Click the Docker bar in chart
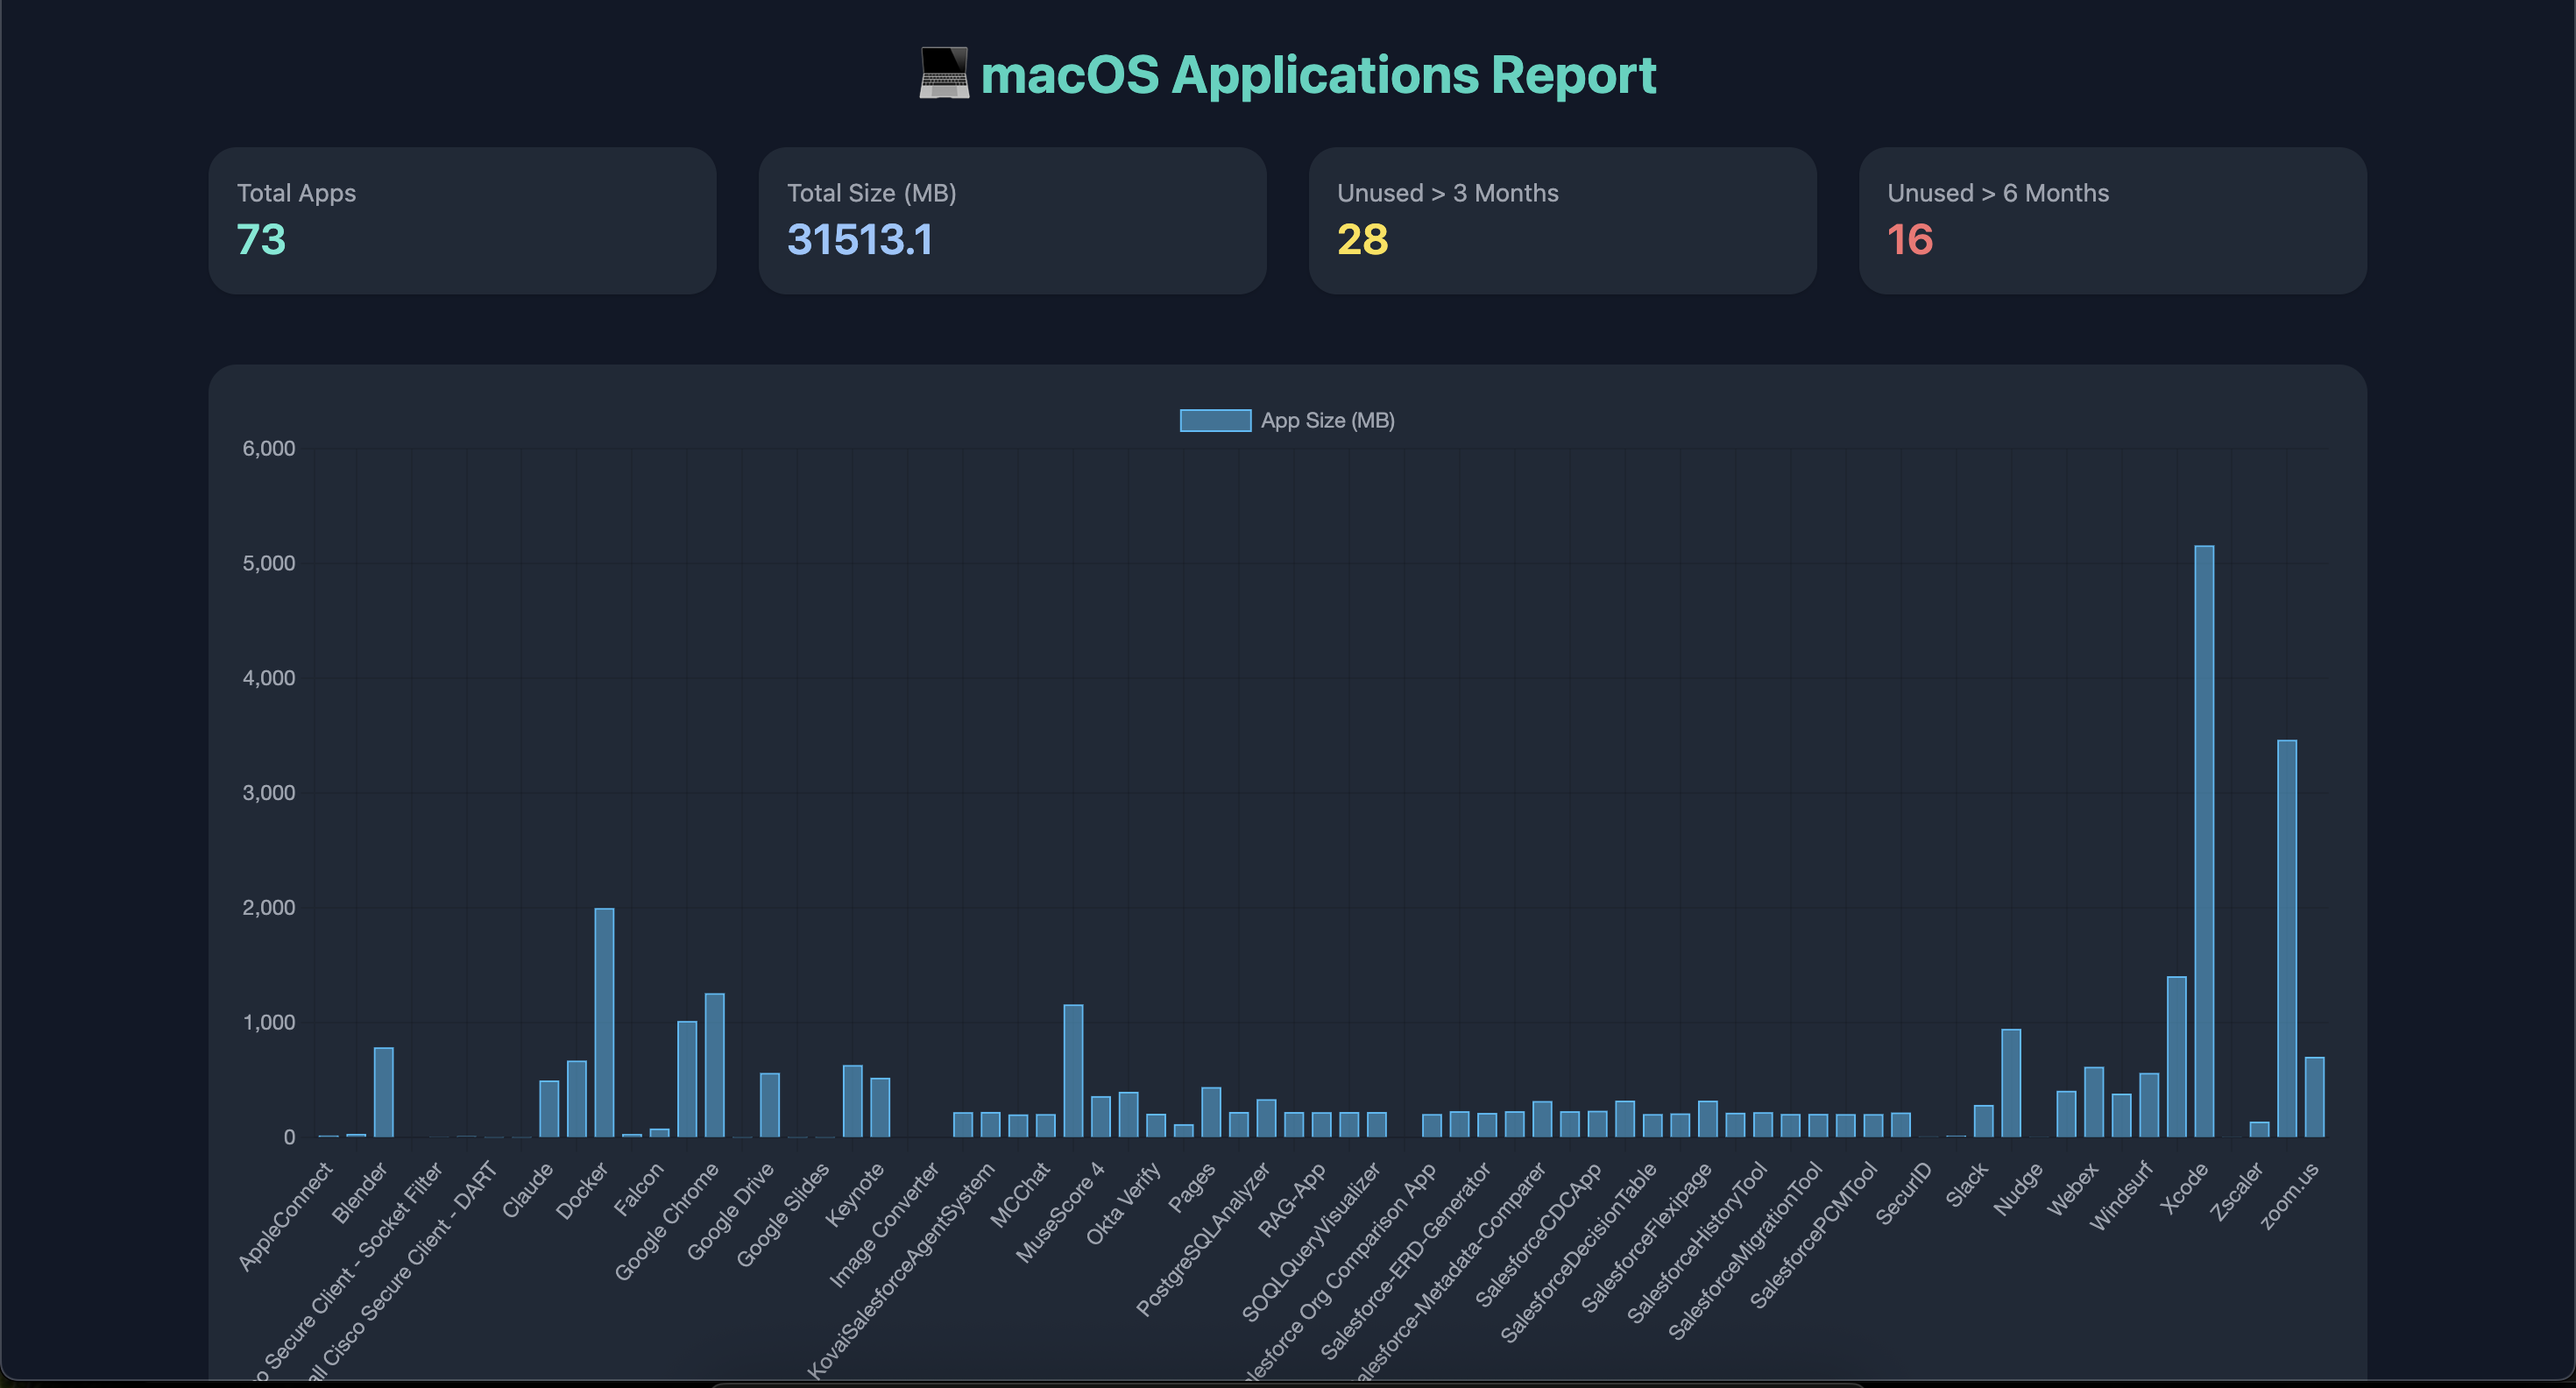This screenshot has height=1388, width=2576. 604,1022
